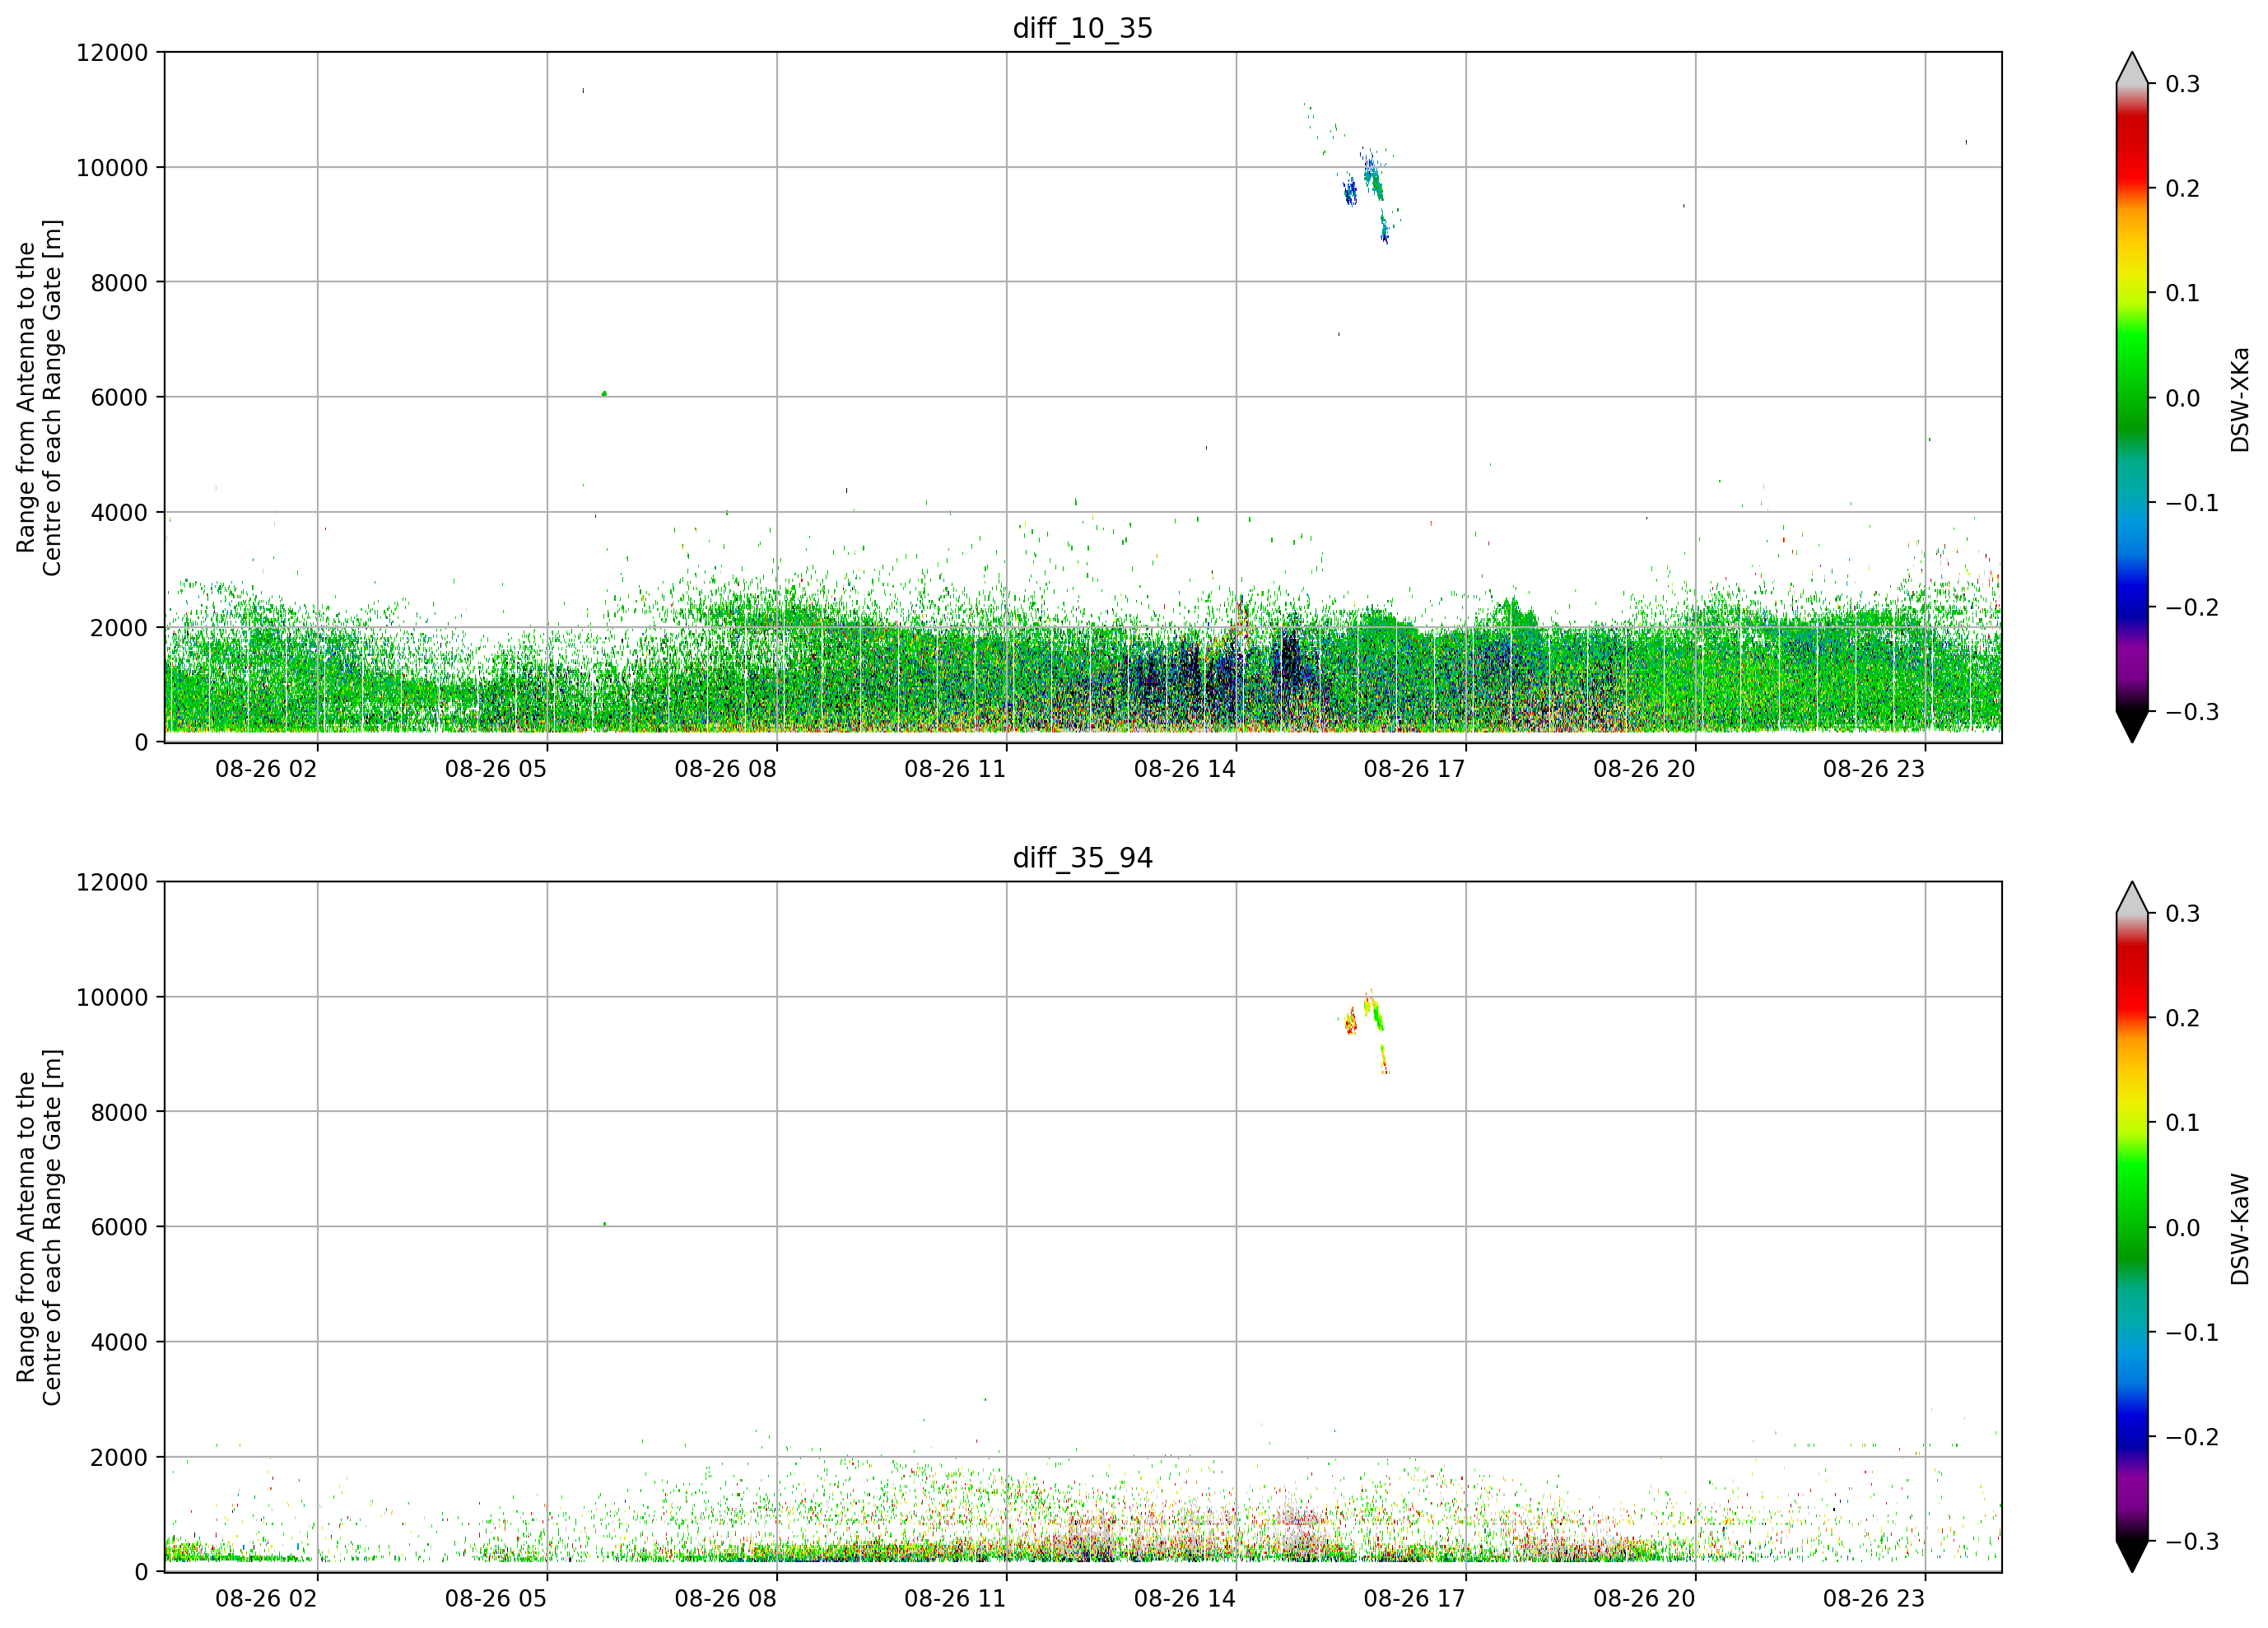This screenshot has height=1628, width=2268.
Task: Click the 0.0 tick on DSW-XKa colorbar
Action: tap(2183, 398)
